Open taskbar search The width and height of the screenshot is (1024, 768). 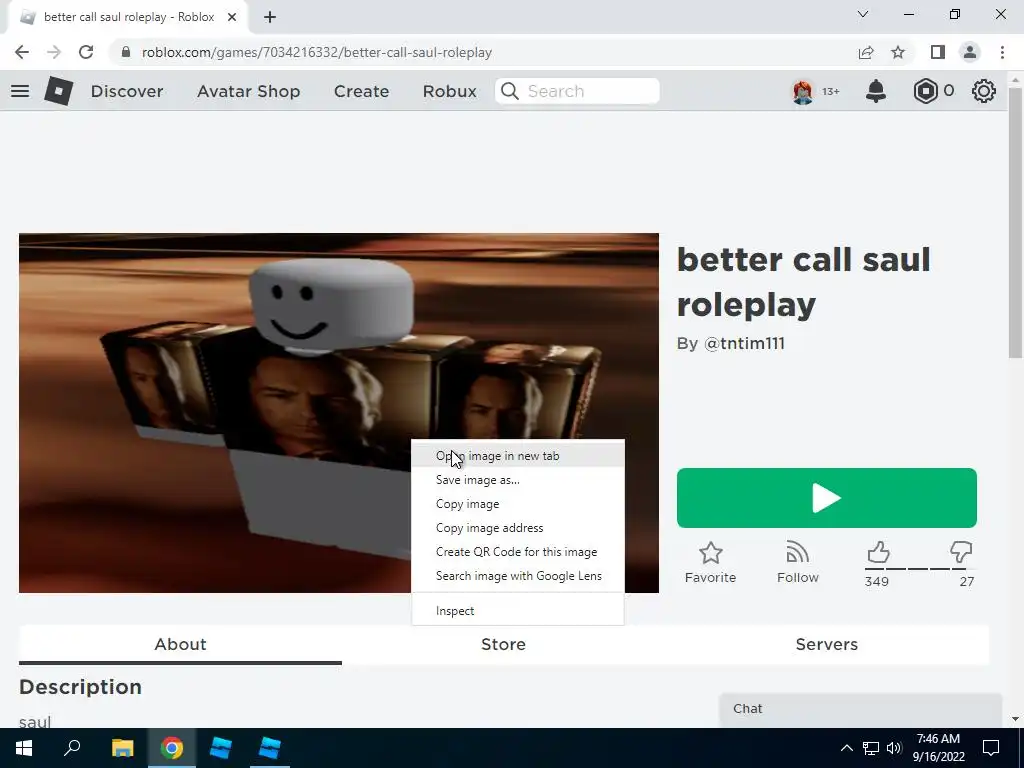[72, 748]
